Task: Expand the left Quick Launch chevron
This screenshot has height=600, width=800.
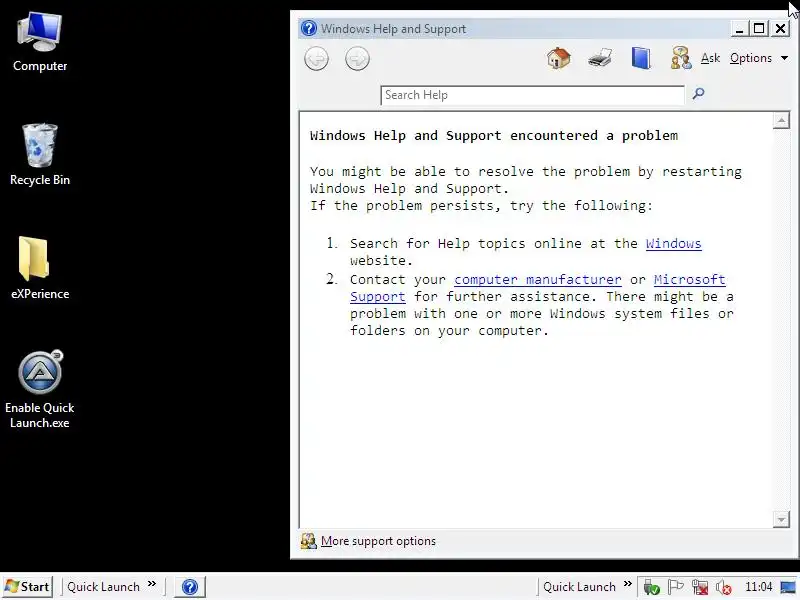Action: 152,584
